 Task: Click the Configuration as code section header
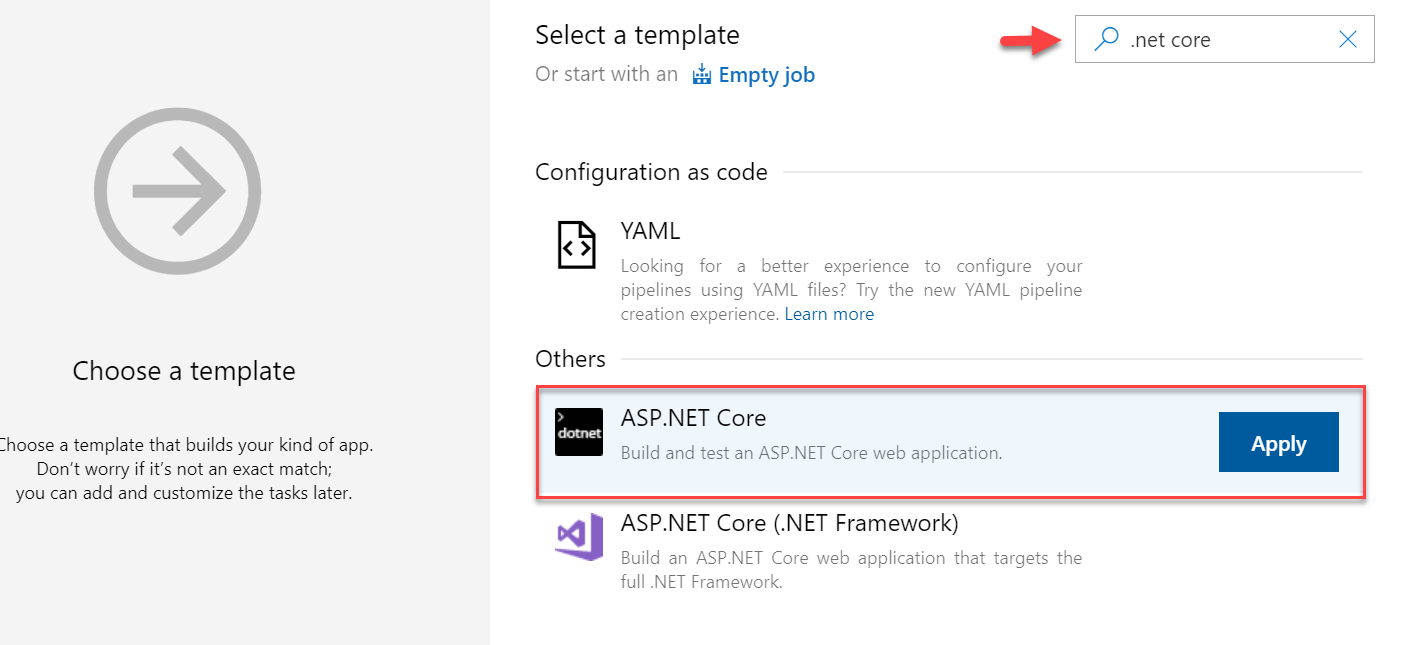coord(651,171)
